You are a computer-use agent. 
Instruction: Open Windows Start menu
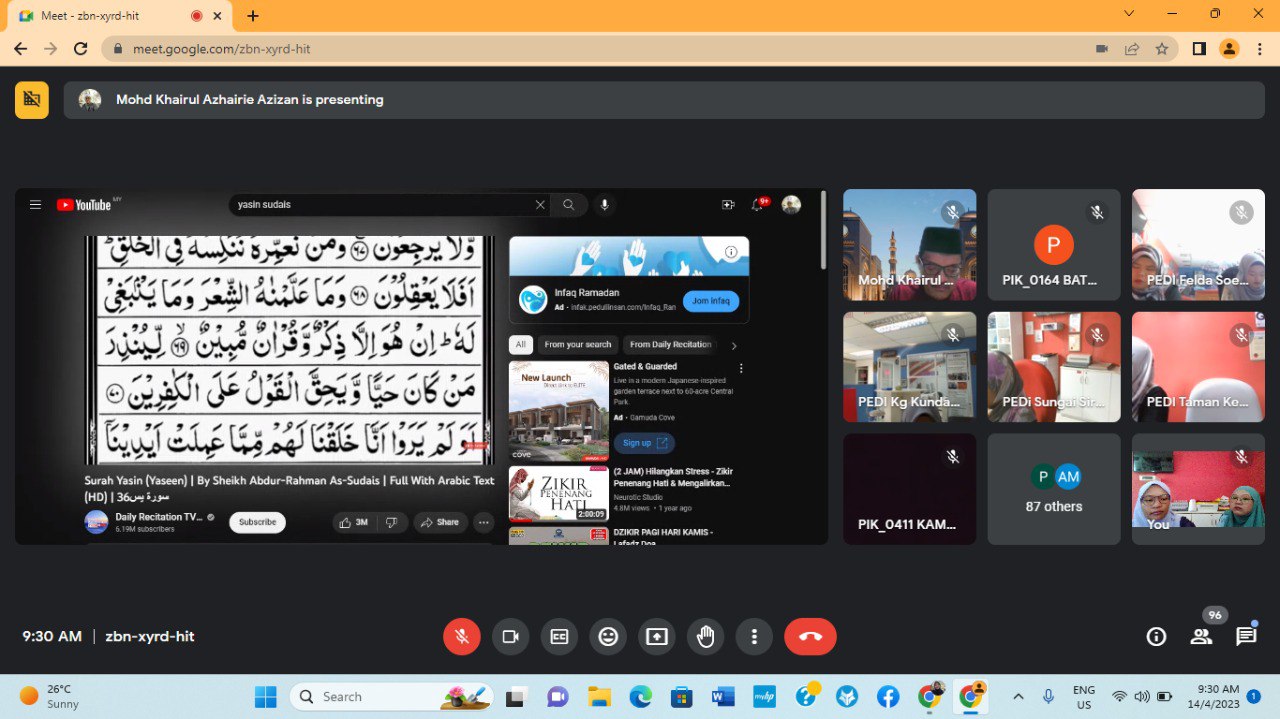(x=265, y=697)
